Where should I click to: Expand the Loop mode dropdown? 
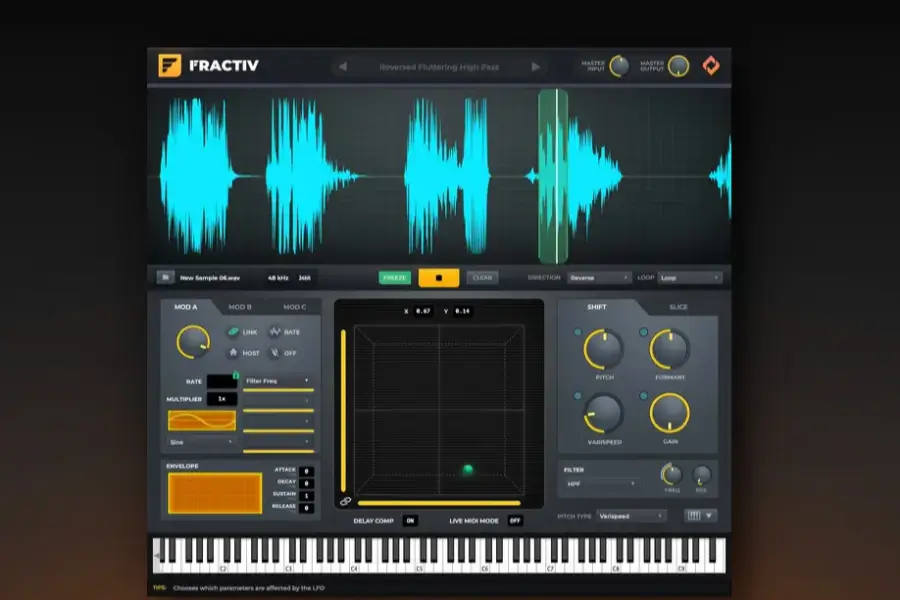pyautogui.click(x=689, y=277)
